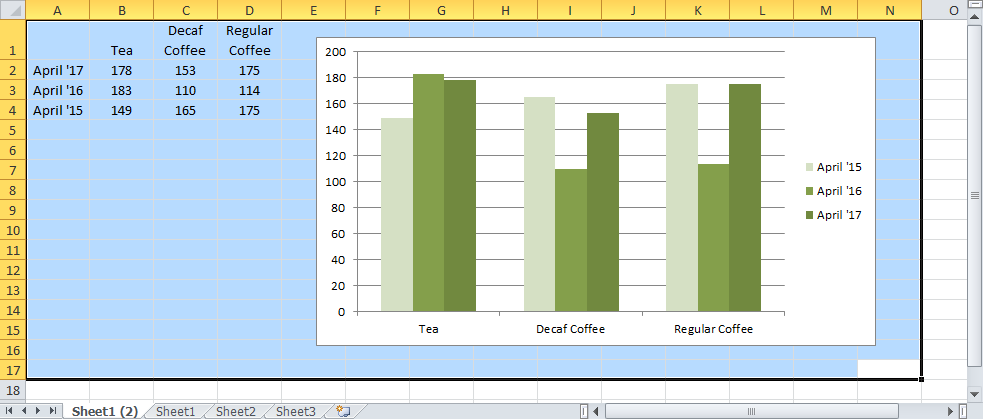Go to previous sheet navigation arrow
The width and height of the screenshot is (983, 419).
click(x=24, y=411)
